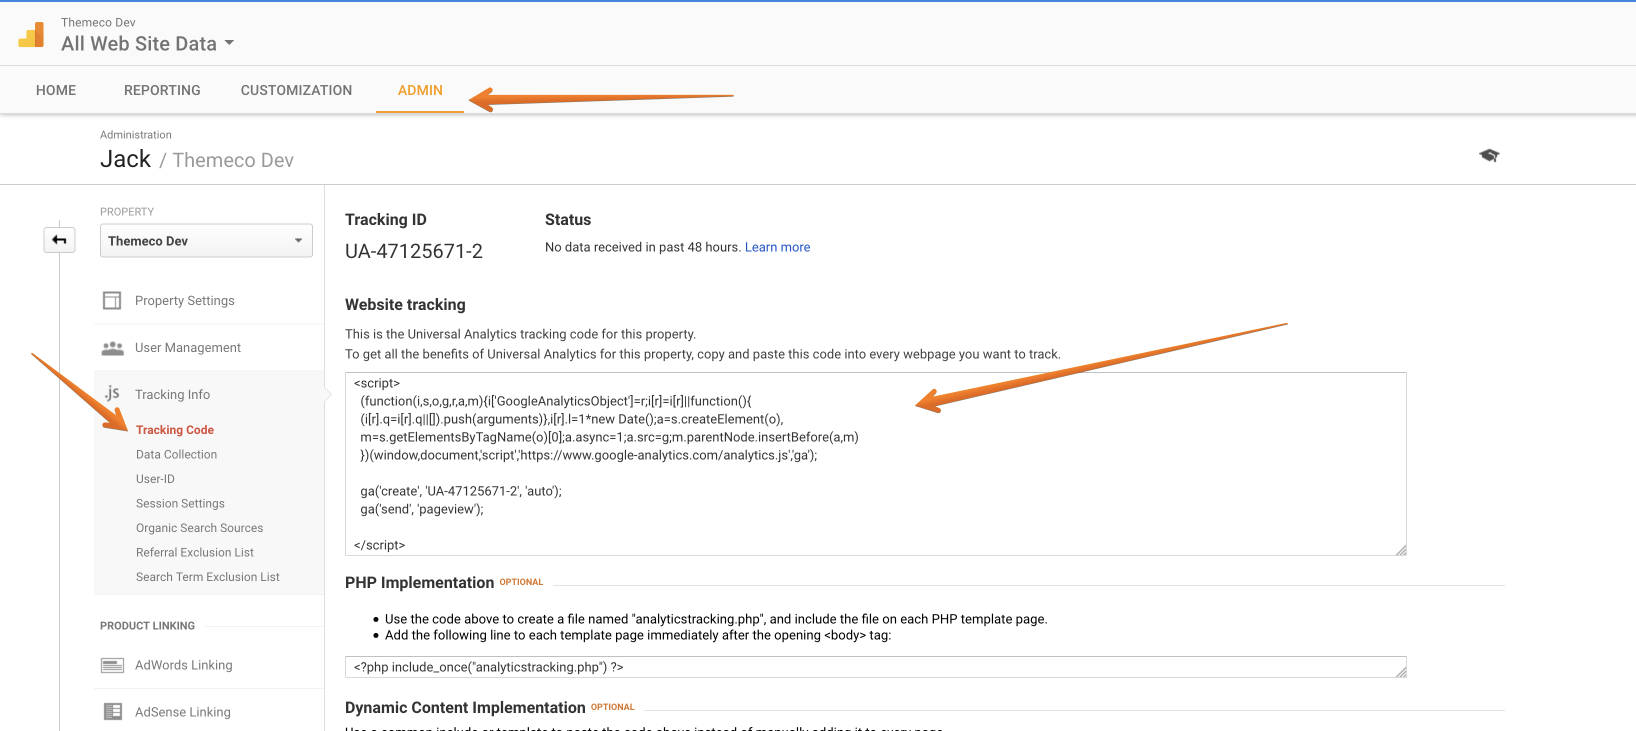This screenshot has width=1636, height=731.
Task: Click the No data received status text
Action: [x=642, y=247]
